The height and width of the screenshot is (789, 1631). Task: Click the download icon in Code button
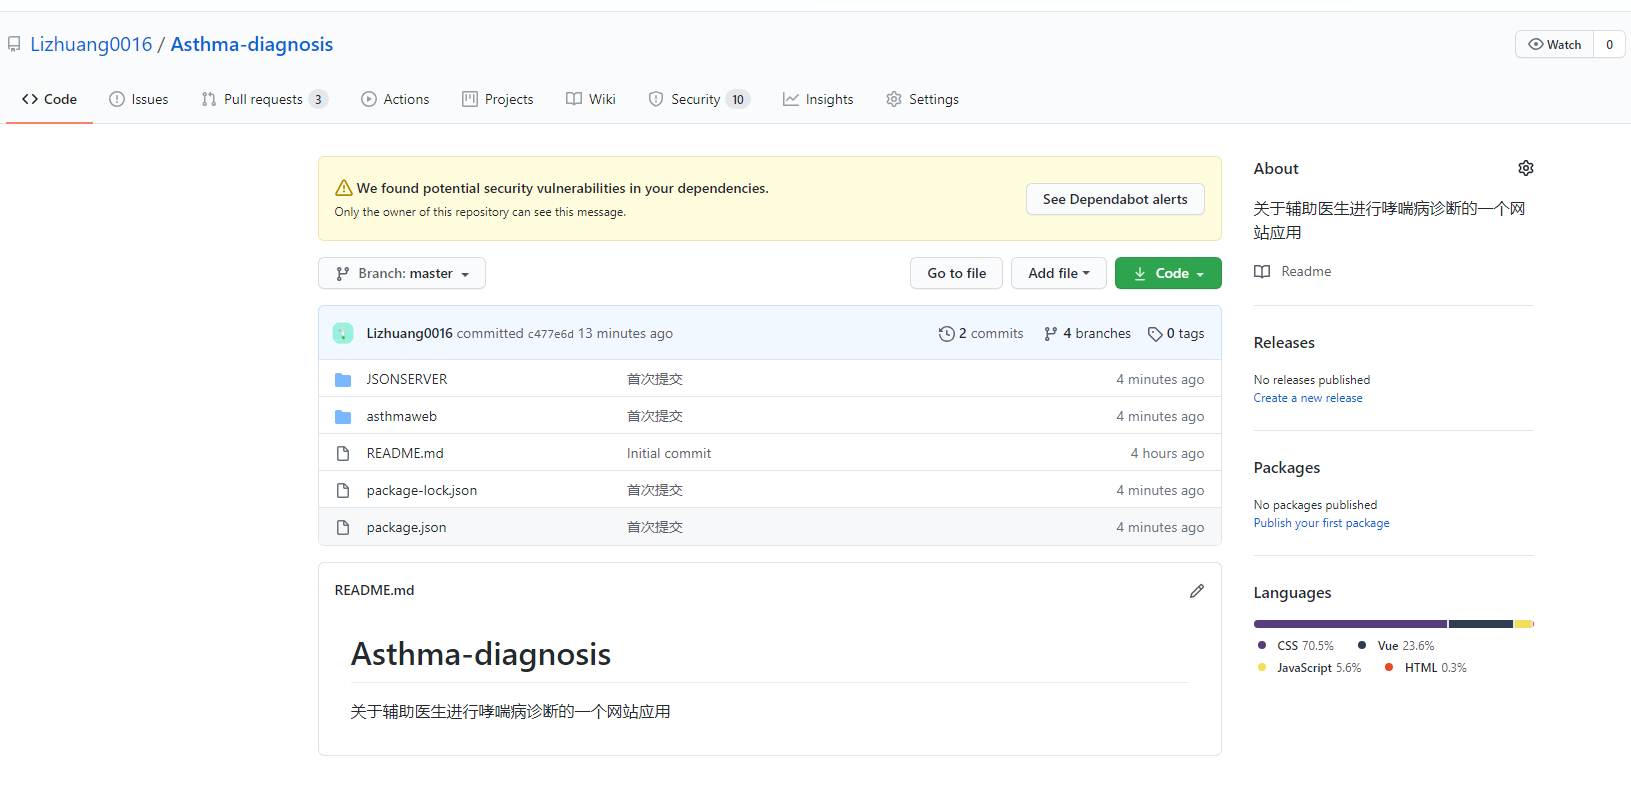pyautogui.click(x=1140, y=274)
